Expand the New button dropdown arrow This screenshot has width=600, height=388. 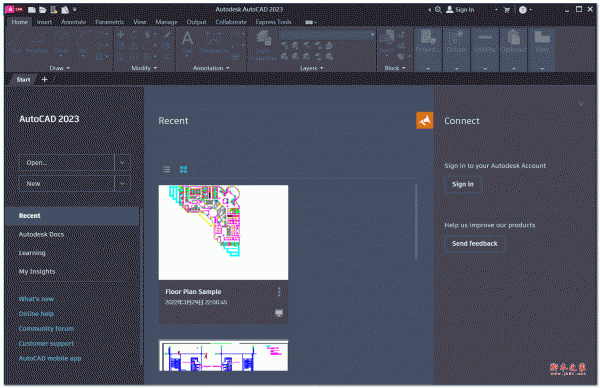point(122,184)
